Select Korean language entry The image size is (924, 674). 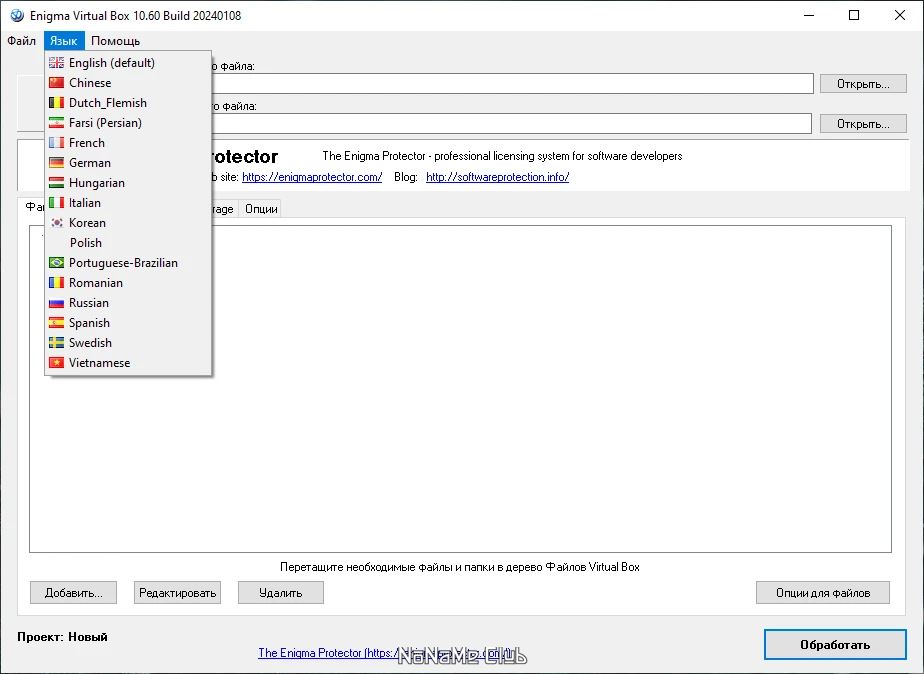coord(128,223)
